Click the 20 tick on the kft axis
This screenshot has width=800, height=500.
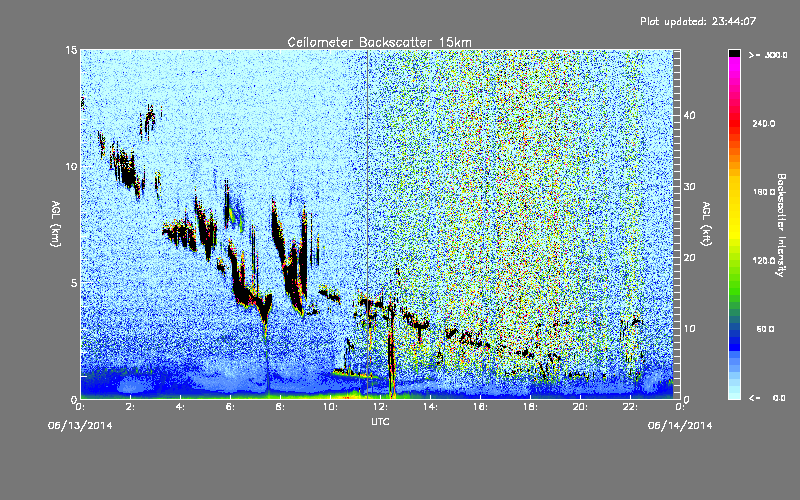tap(689, 258)
